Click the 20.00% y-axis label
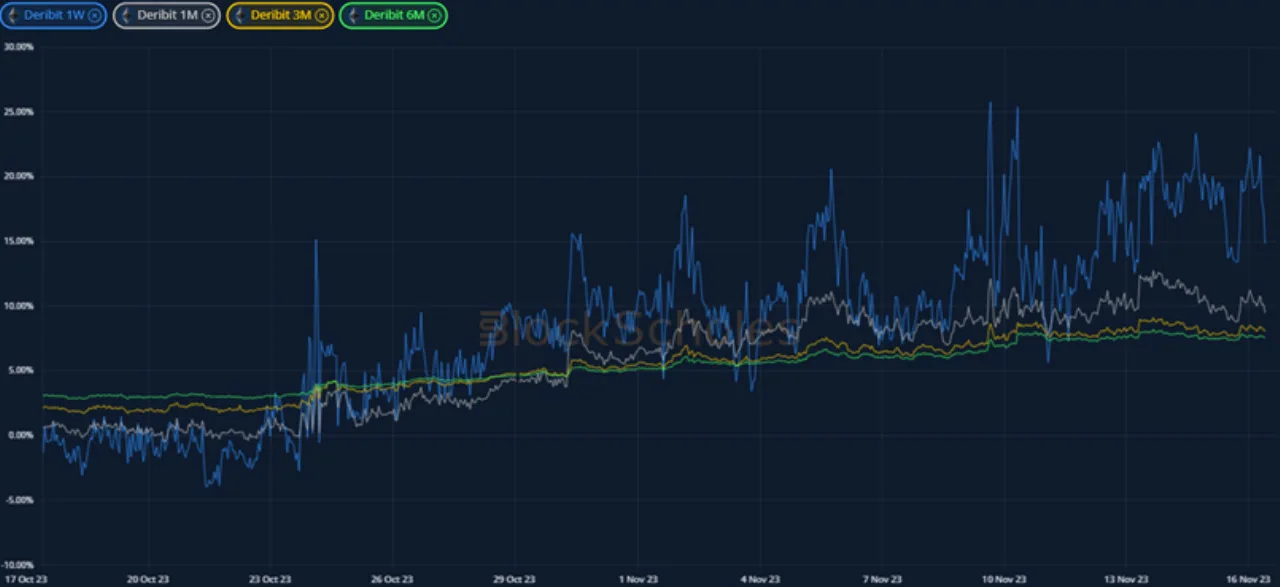 (18, 176)
